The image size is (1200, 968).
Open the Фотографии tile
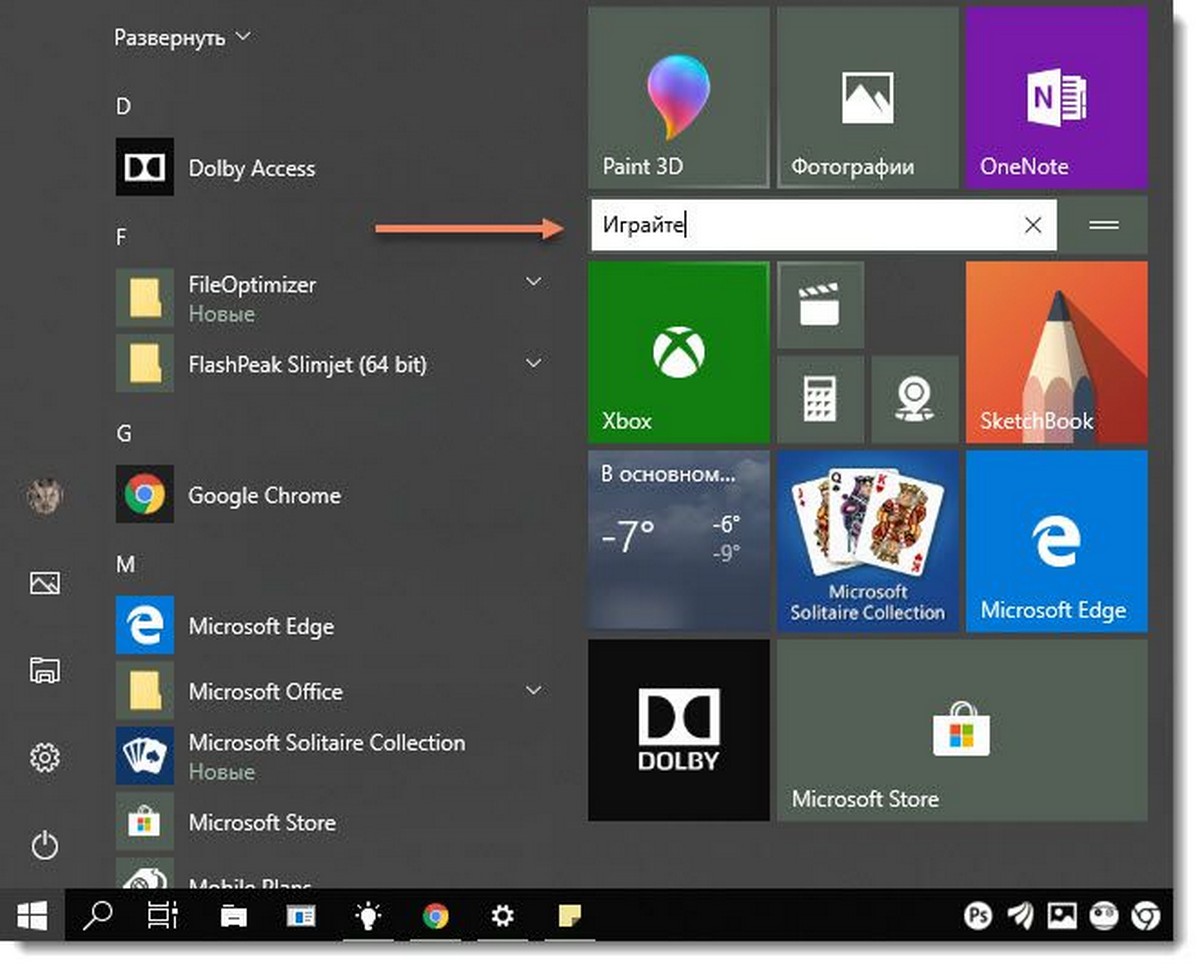(867, 97)
